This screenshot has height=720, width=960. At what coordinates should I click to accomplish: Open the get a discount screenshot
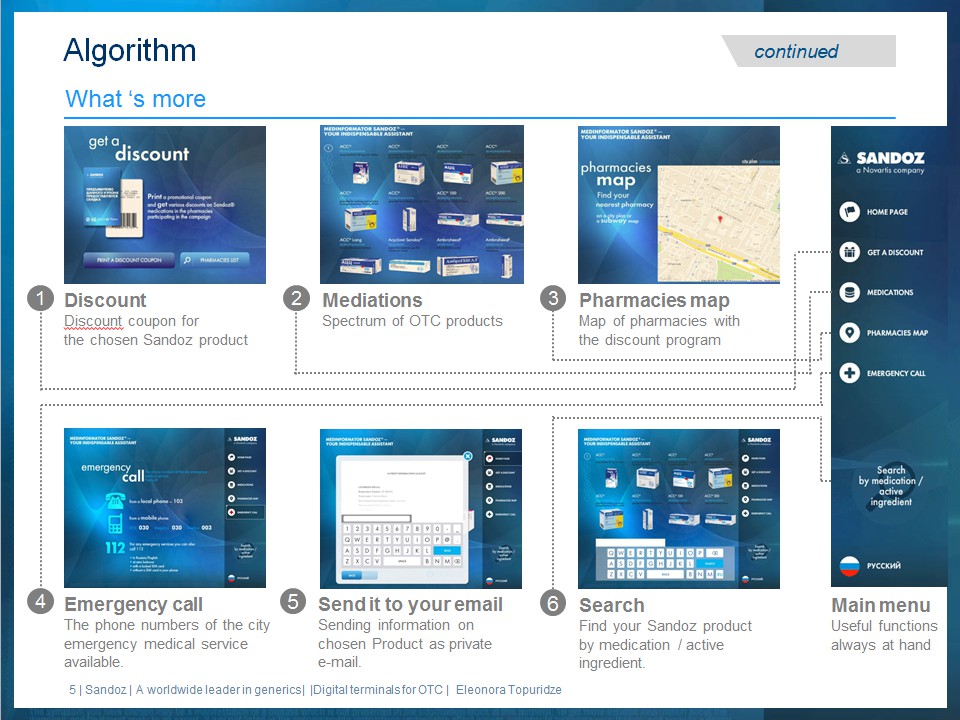tap(165, 204)
